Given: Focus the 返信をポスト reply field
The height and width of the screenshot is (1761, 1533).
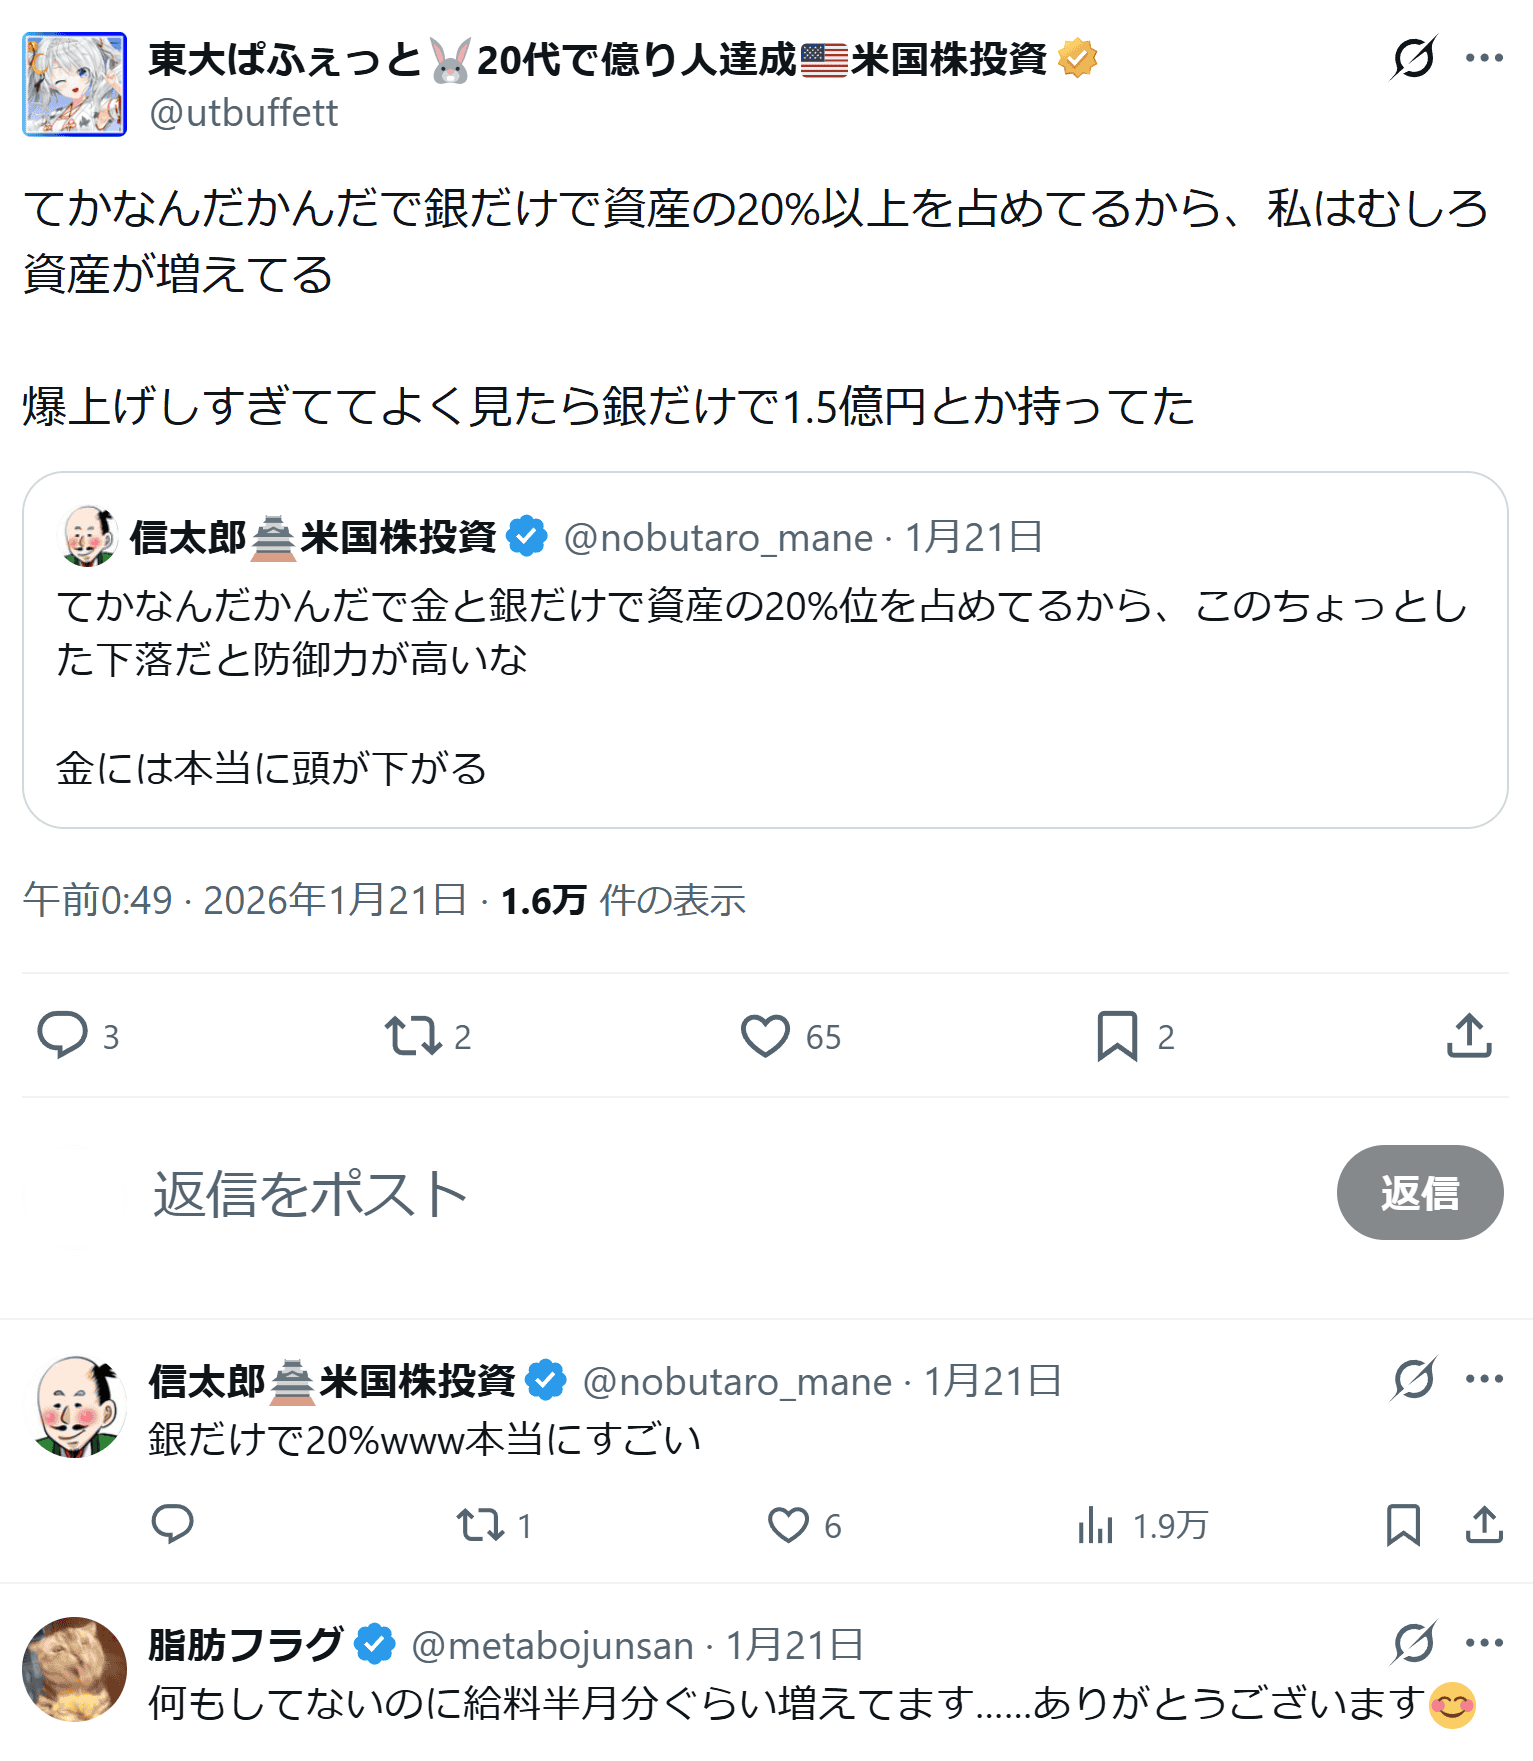Looking at the screenshot, I should (x=700, y=1194).
